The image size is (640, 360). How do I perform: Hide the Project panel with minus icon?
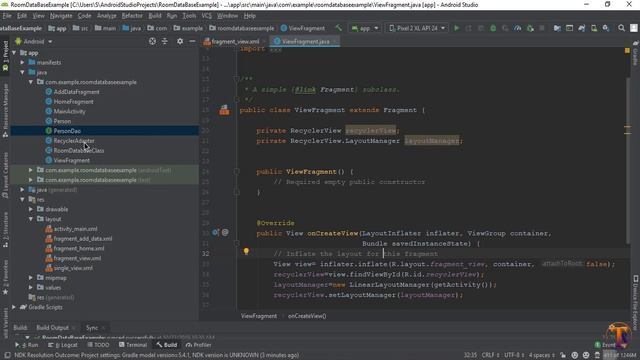click(192, 41)
